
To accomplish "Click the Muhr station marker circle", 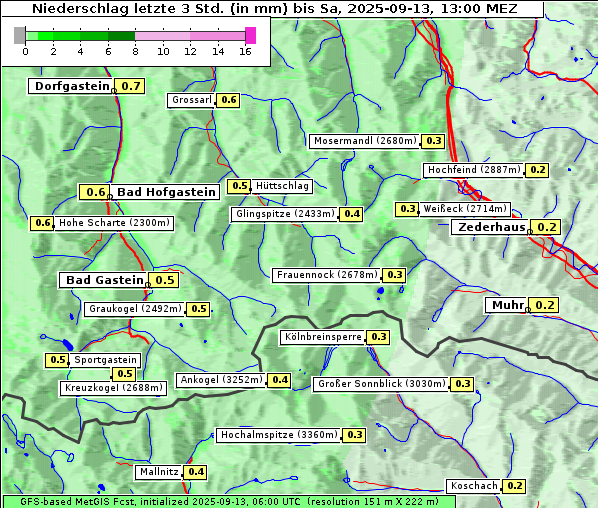I will tap(528, 310).
